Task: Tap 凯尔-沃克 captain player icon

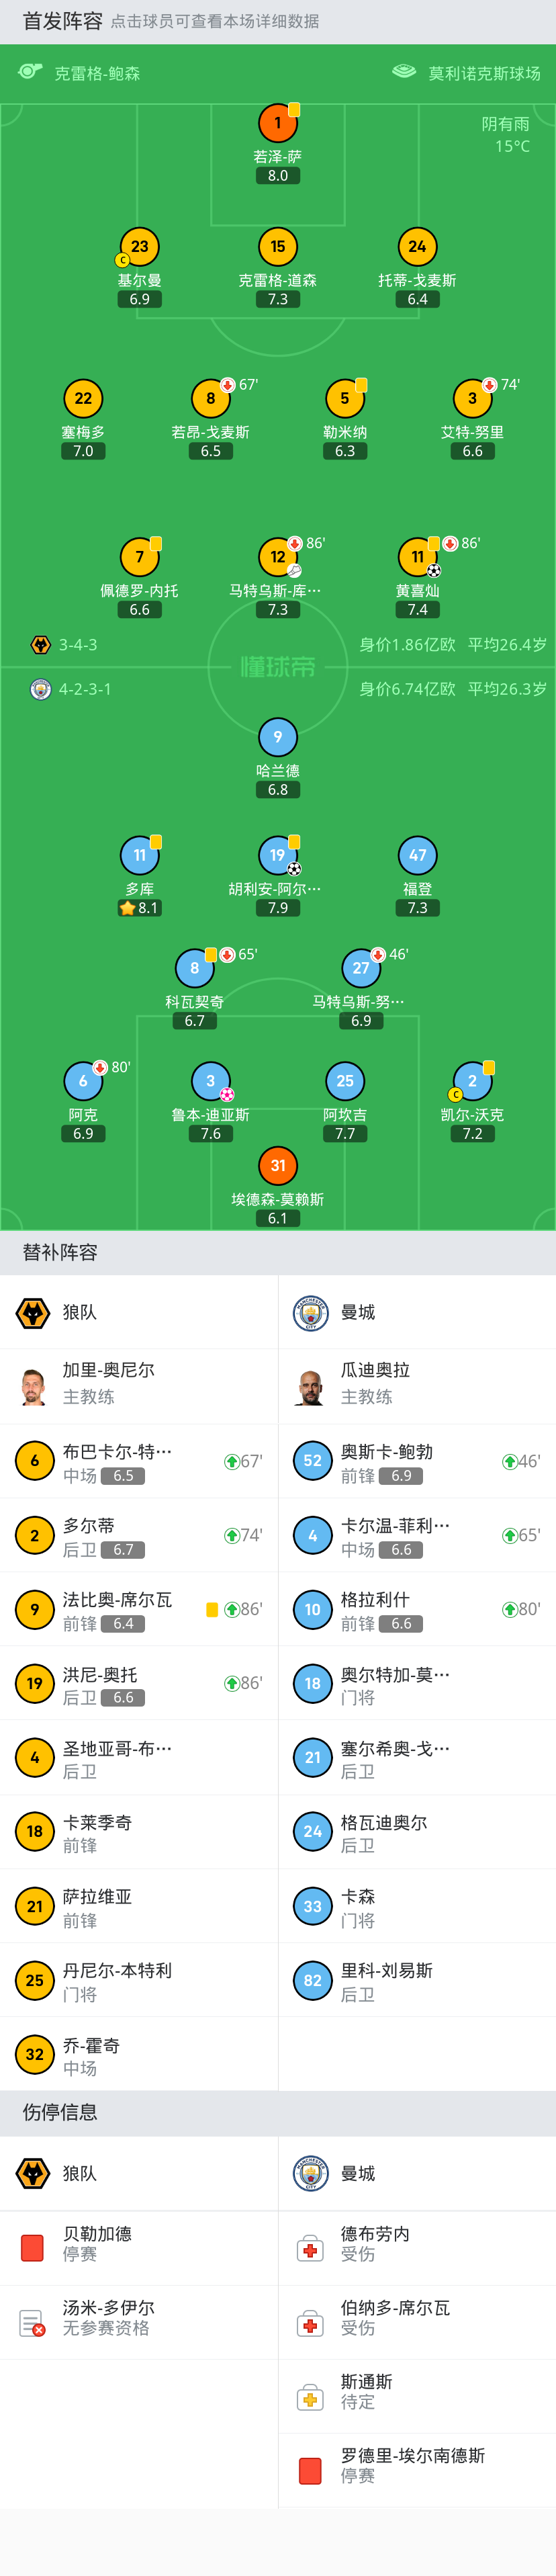Action: (x=472, y=1081)
